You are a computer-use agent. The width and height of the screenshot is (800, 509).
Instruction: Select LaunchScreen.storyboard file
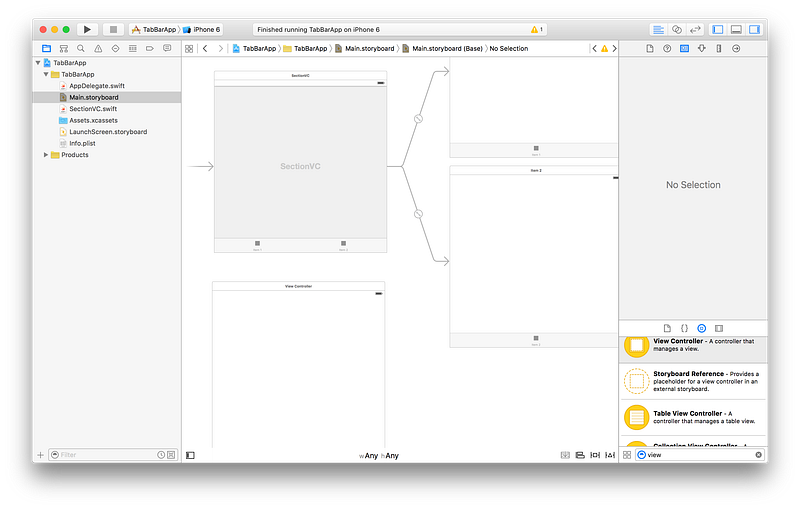[108, 132]
